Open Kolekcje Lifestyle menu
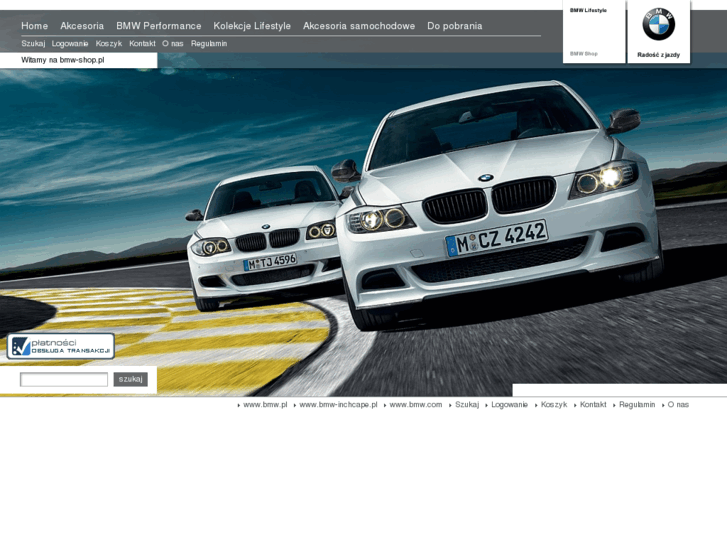727x545 pixels. click(x=252, y=26)
